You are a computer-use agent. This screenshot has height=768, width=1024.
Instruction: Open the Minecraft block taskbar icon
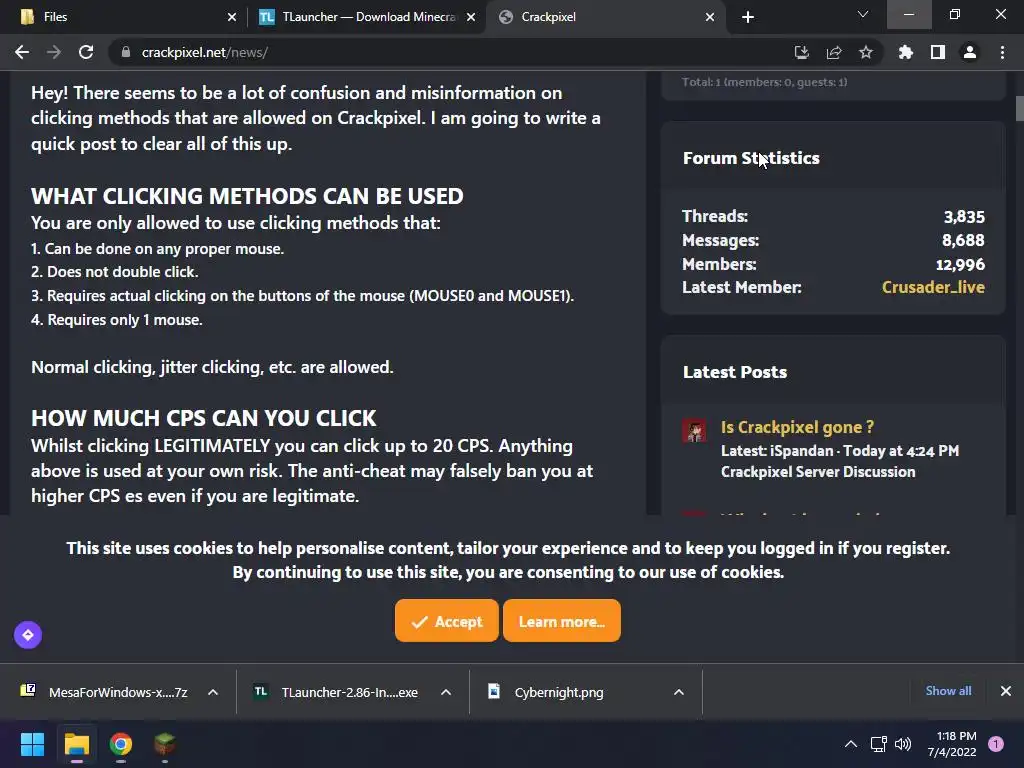(x=165, y=744)
